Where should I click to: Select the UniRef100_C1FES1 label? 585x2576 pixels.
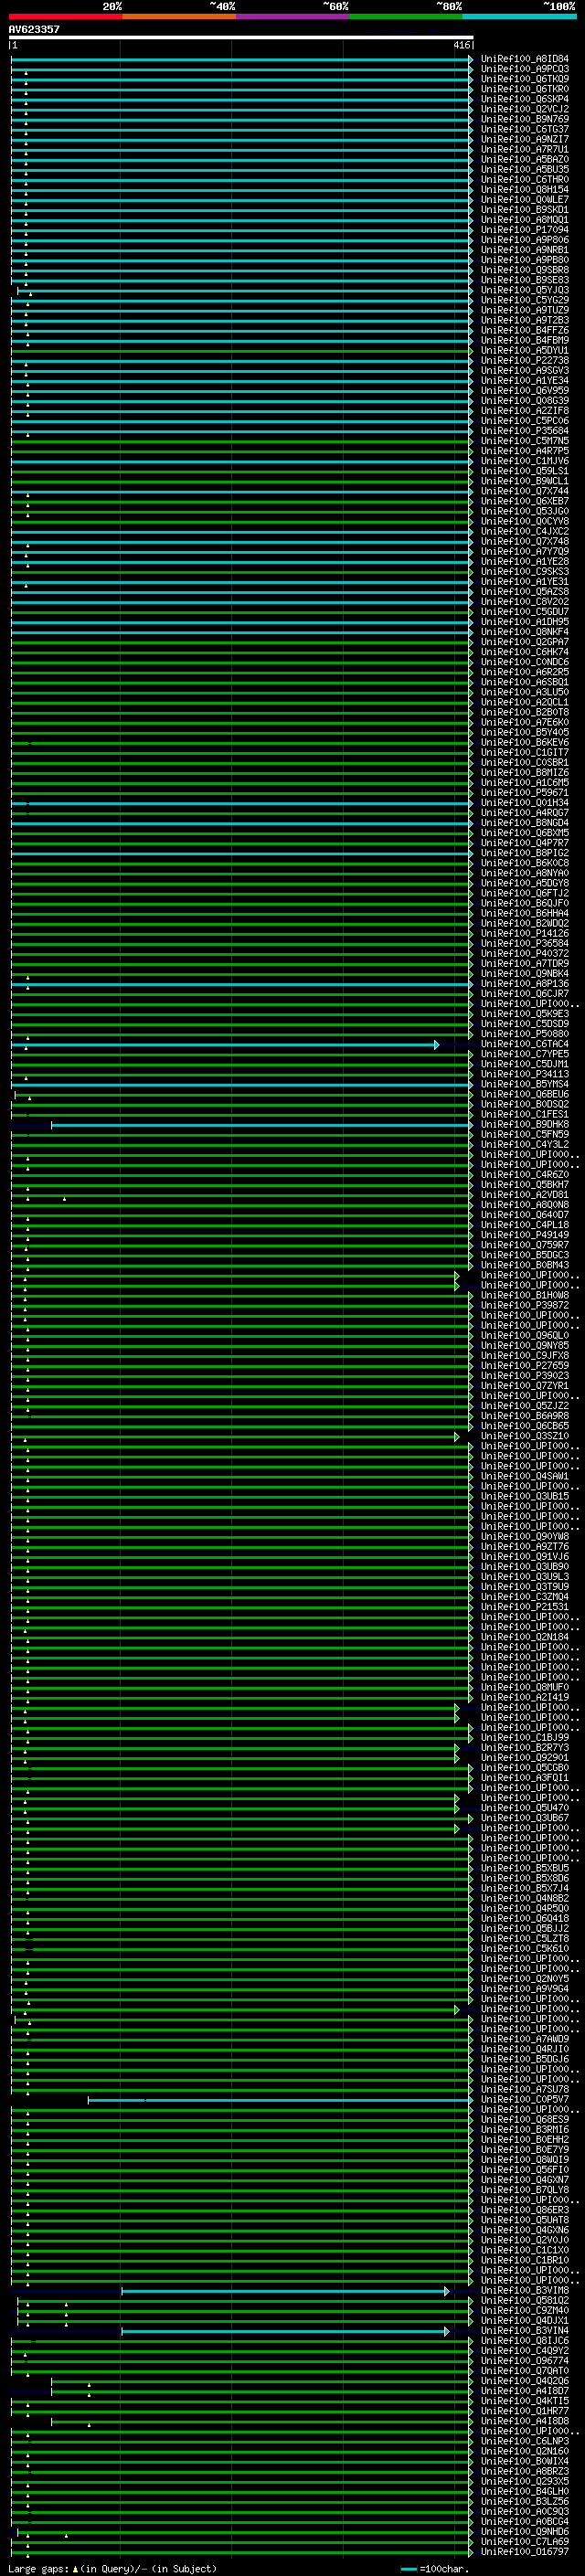point(525,1115)
